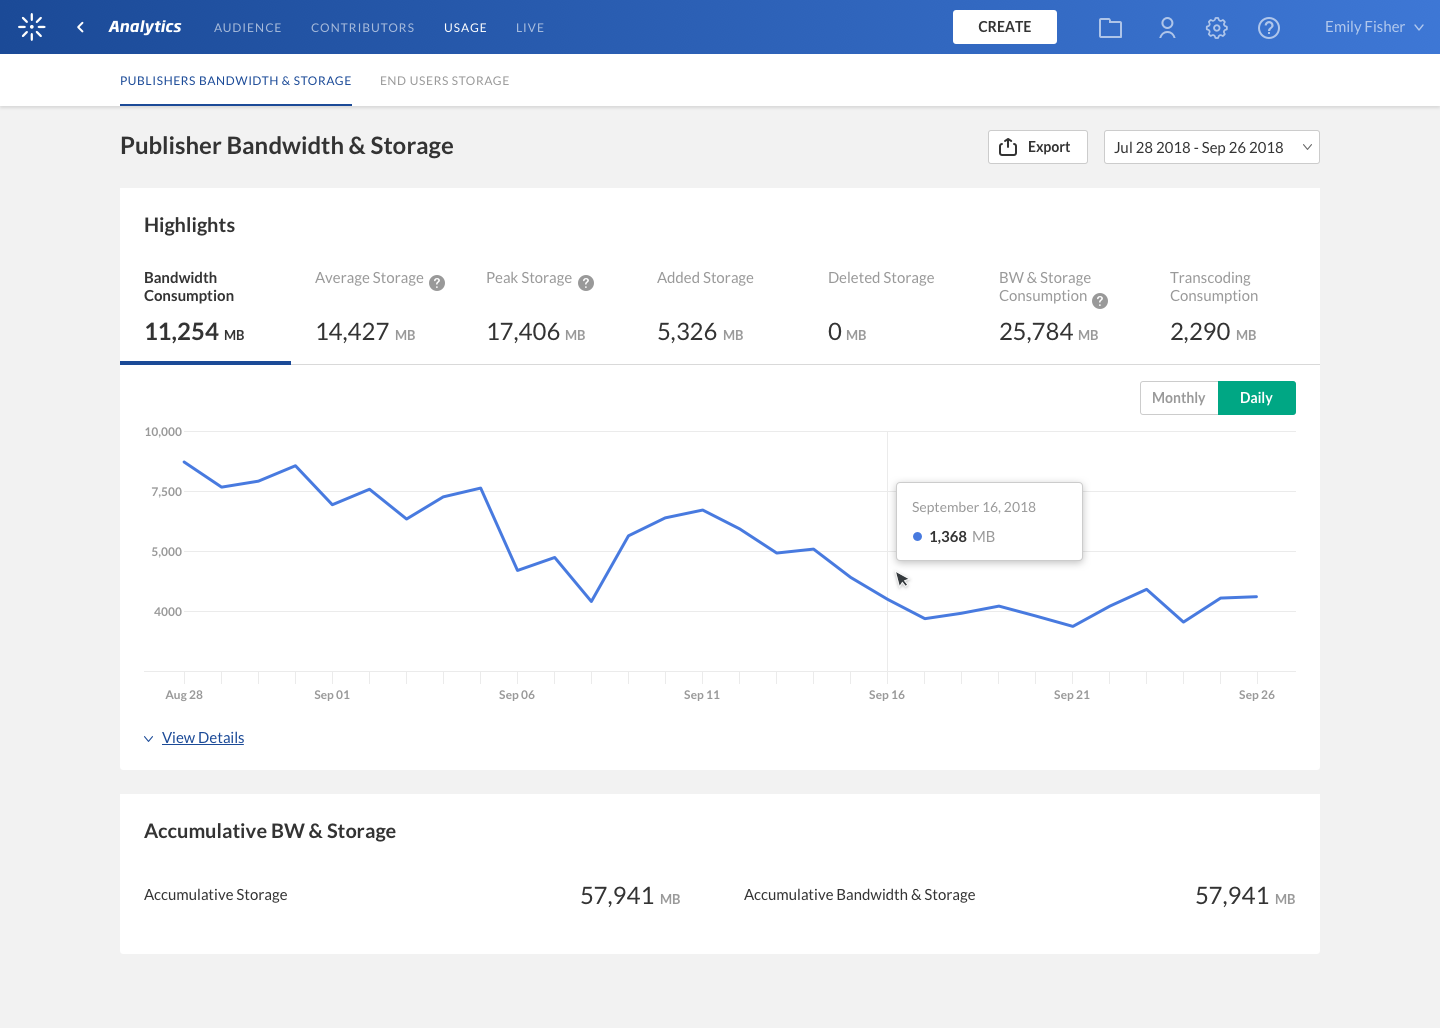Open the folder icon in header
This screenshot has height=1028, width=1440.
click(1110, 28)
